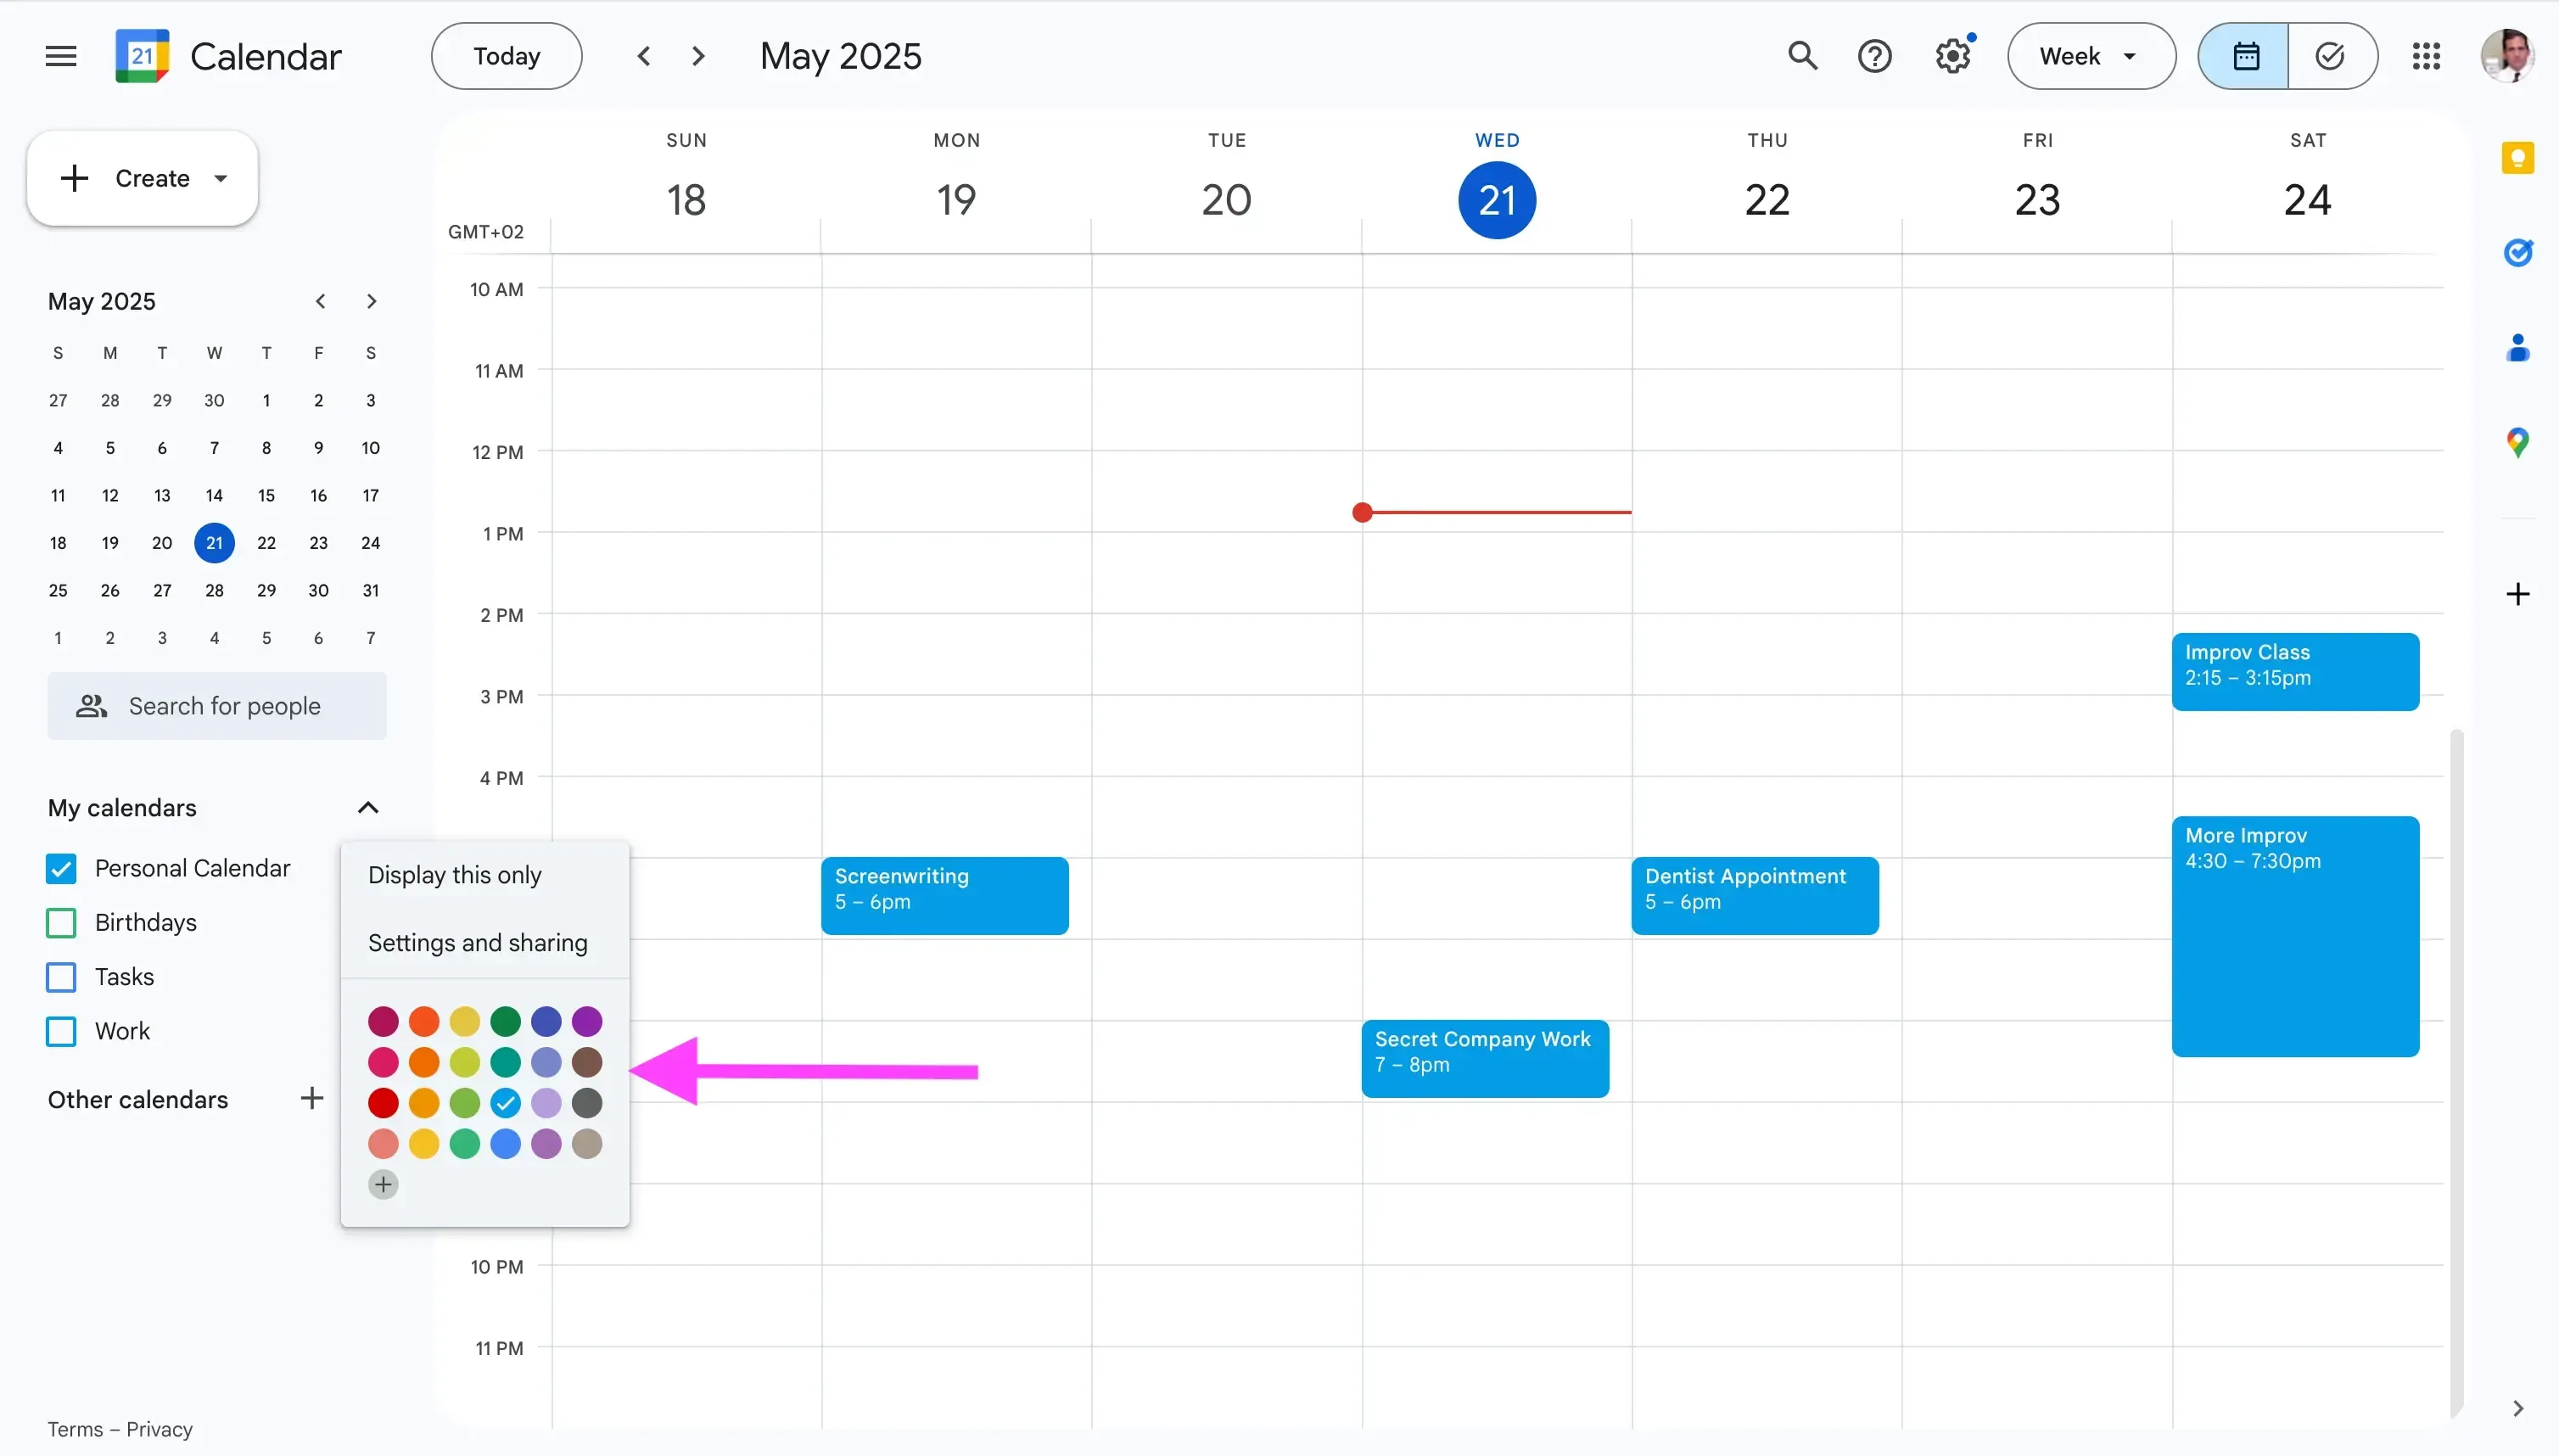2559x1456 pixels.
Task: Enable the Work calendar
Action: click(60, 1031)
